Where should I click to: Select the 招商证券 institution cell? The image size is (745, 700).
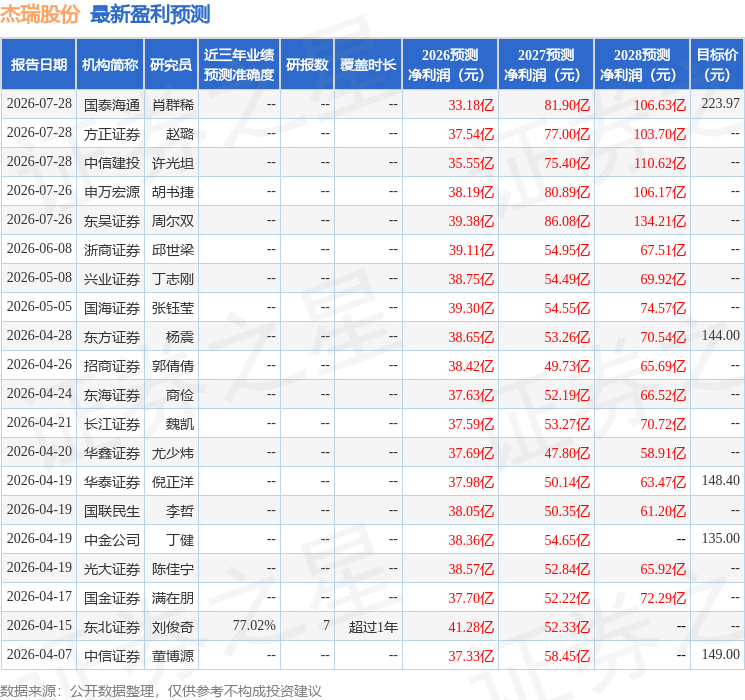tap(112, 366)
